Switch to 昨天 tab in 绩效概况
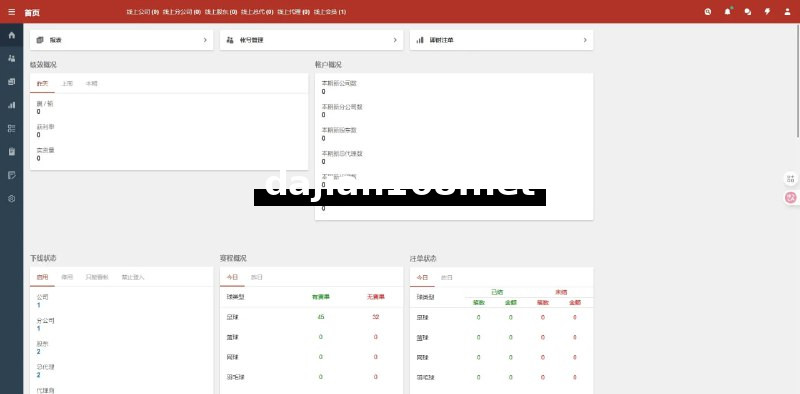Screen dimensions: 800x394 42,83
